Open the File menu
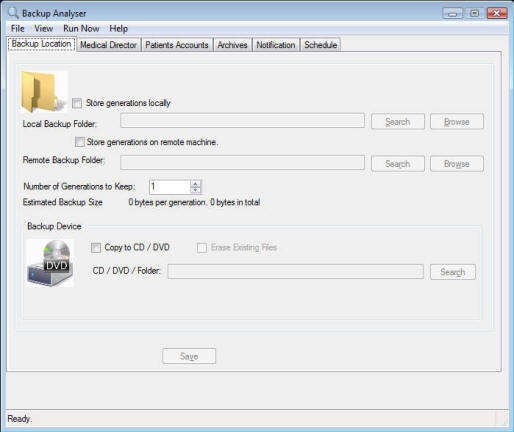 tap(18, 29)
